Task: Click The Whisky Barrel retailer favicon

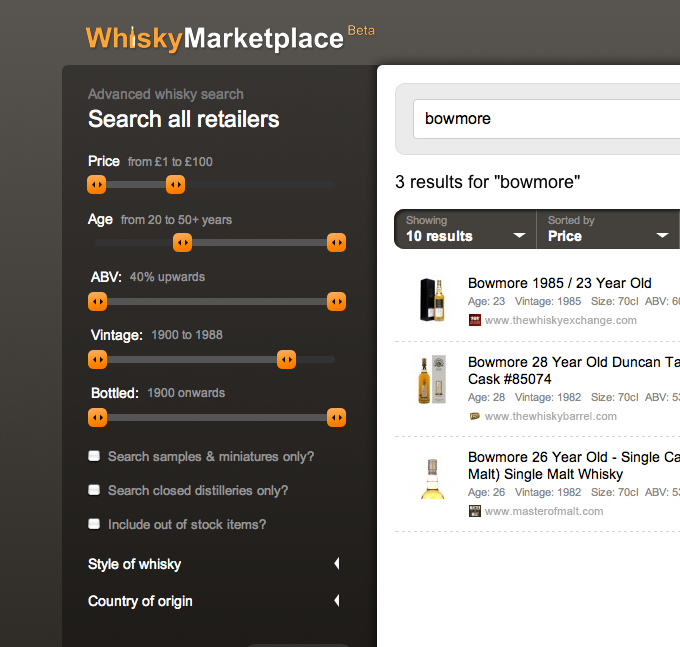Action: click(x=475, y=416)
